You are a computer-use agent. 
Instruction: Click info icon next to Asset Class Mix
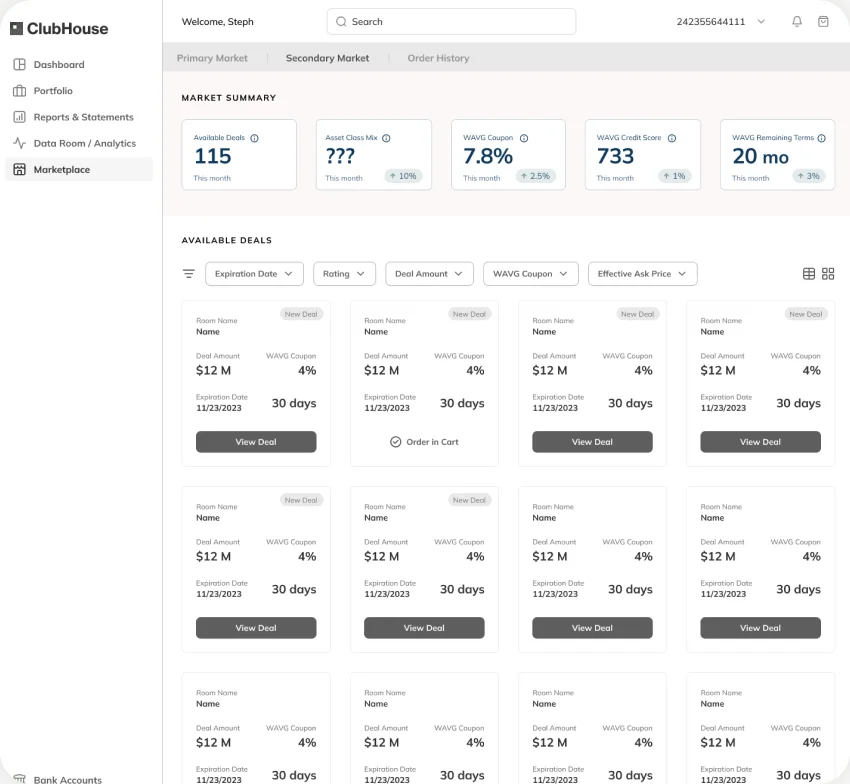[386, 138]
